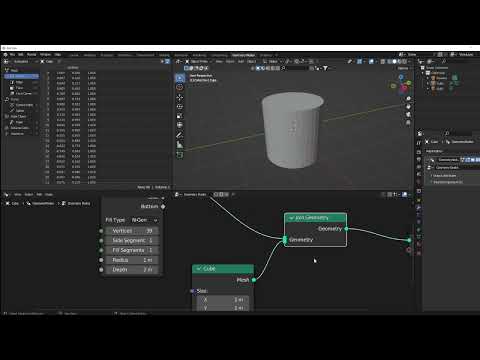This screenshot has width=480, height=360.
Task: Open the Help menu
Action: click(x=58, y=55)
